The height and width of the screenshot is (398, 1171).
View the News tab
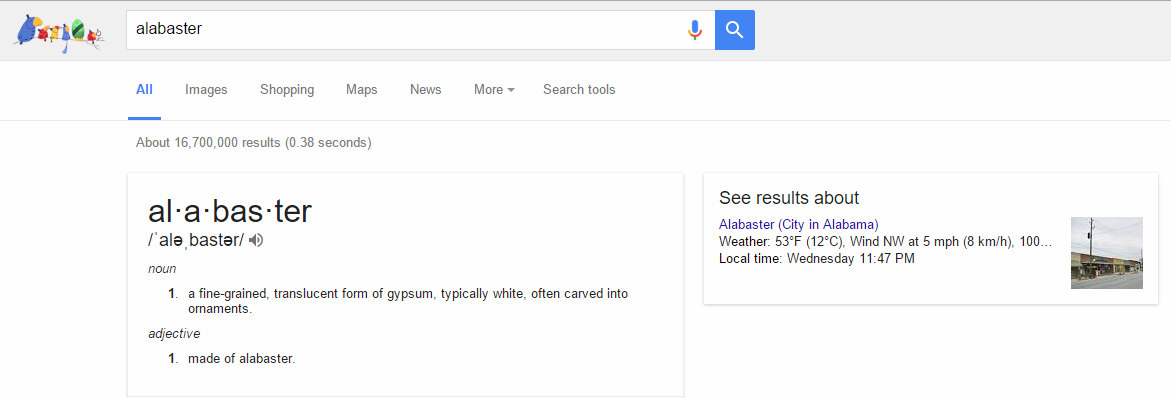(x=426, y=90)
